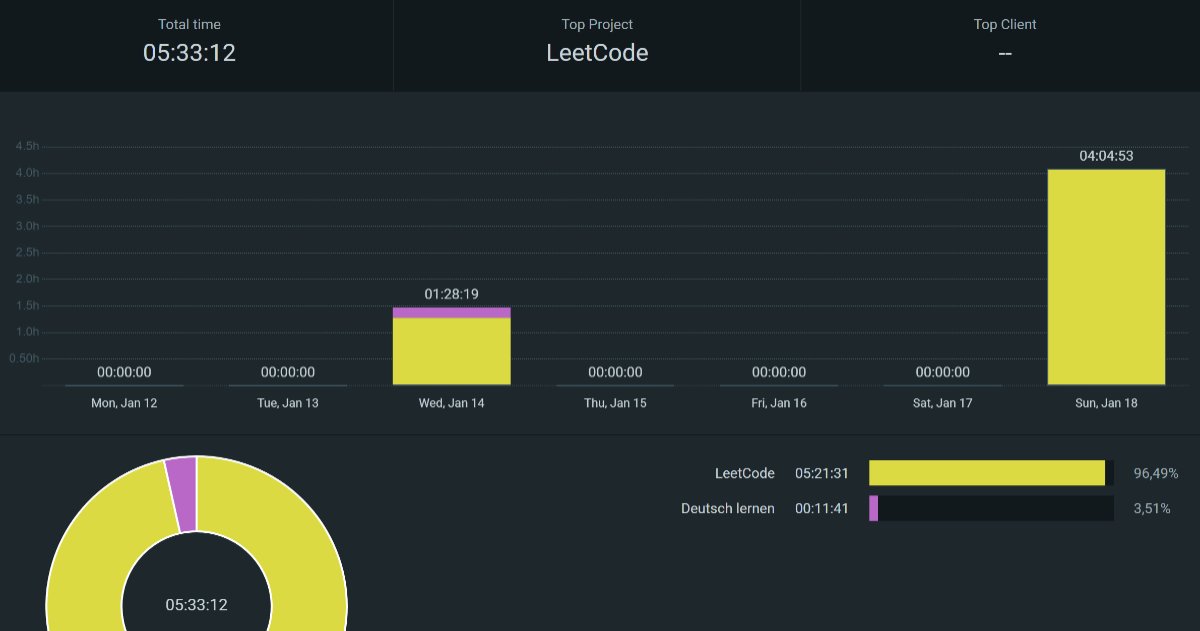Click the purple slice of the donut chart

(x=182, y=494)
